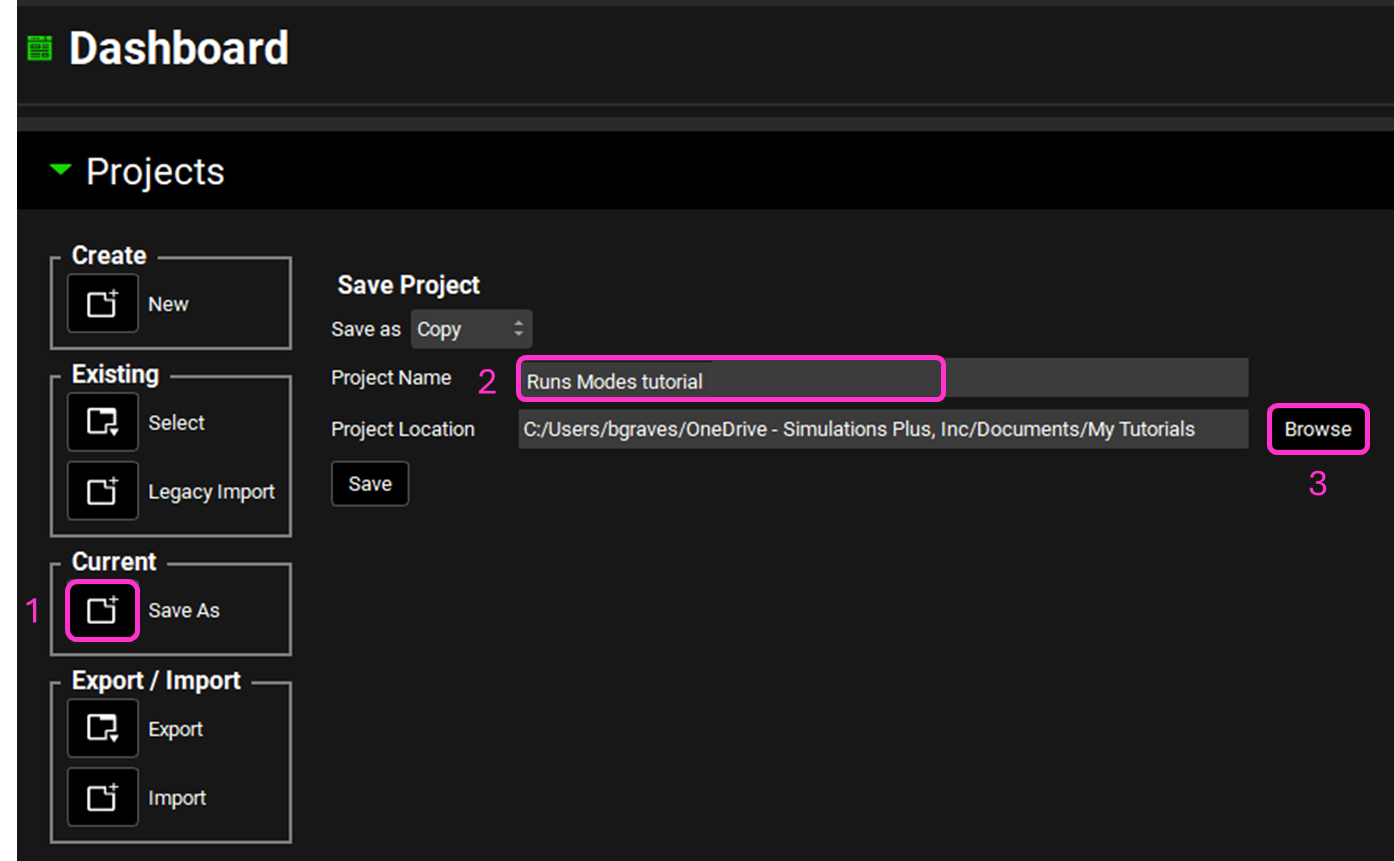The height and width of the screenshot is (861, 1394).
Task: Click the green Dashboard icon
Action: tap(39, 49)
